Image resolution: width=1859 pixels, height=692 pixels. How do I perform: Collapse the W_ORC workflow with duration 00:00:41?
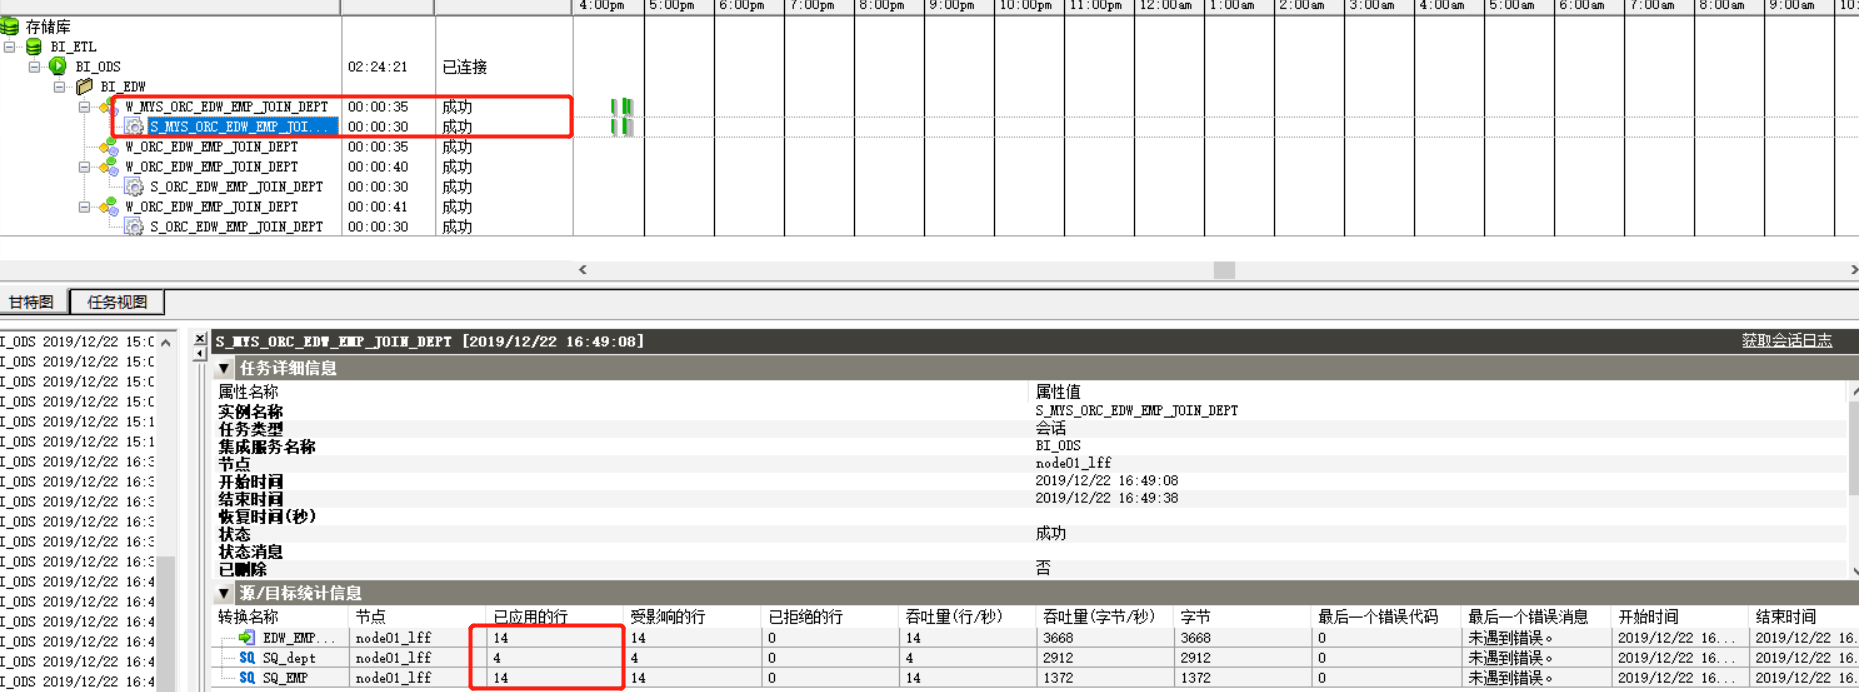(84, 207)
